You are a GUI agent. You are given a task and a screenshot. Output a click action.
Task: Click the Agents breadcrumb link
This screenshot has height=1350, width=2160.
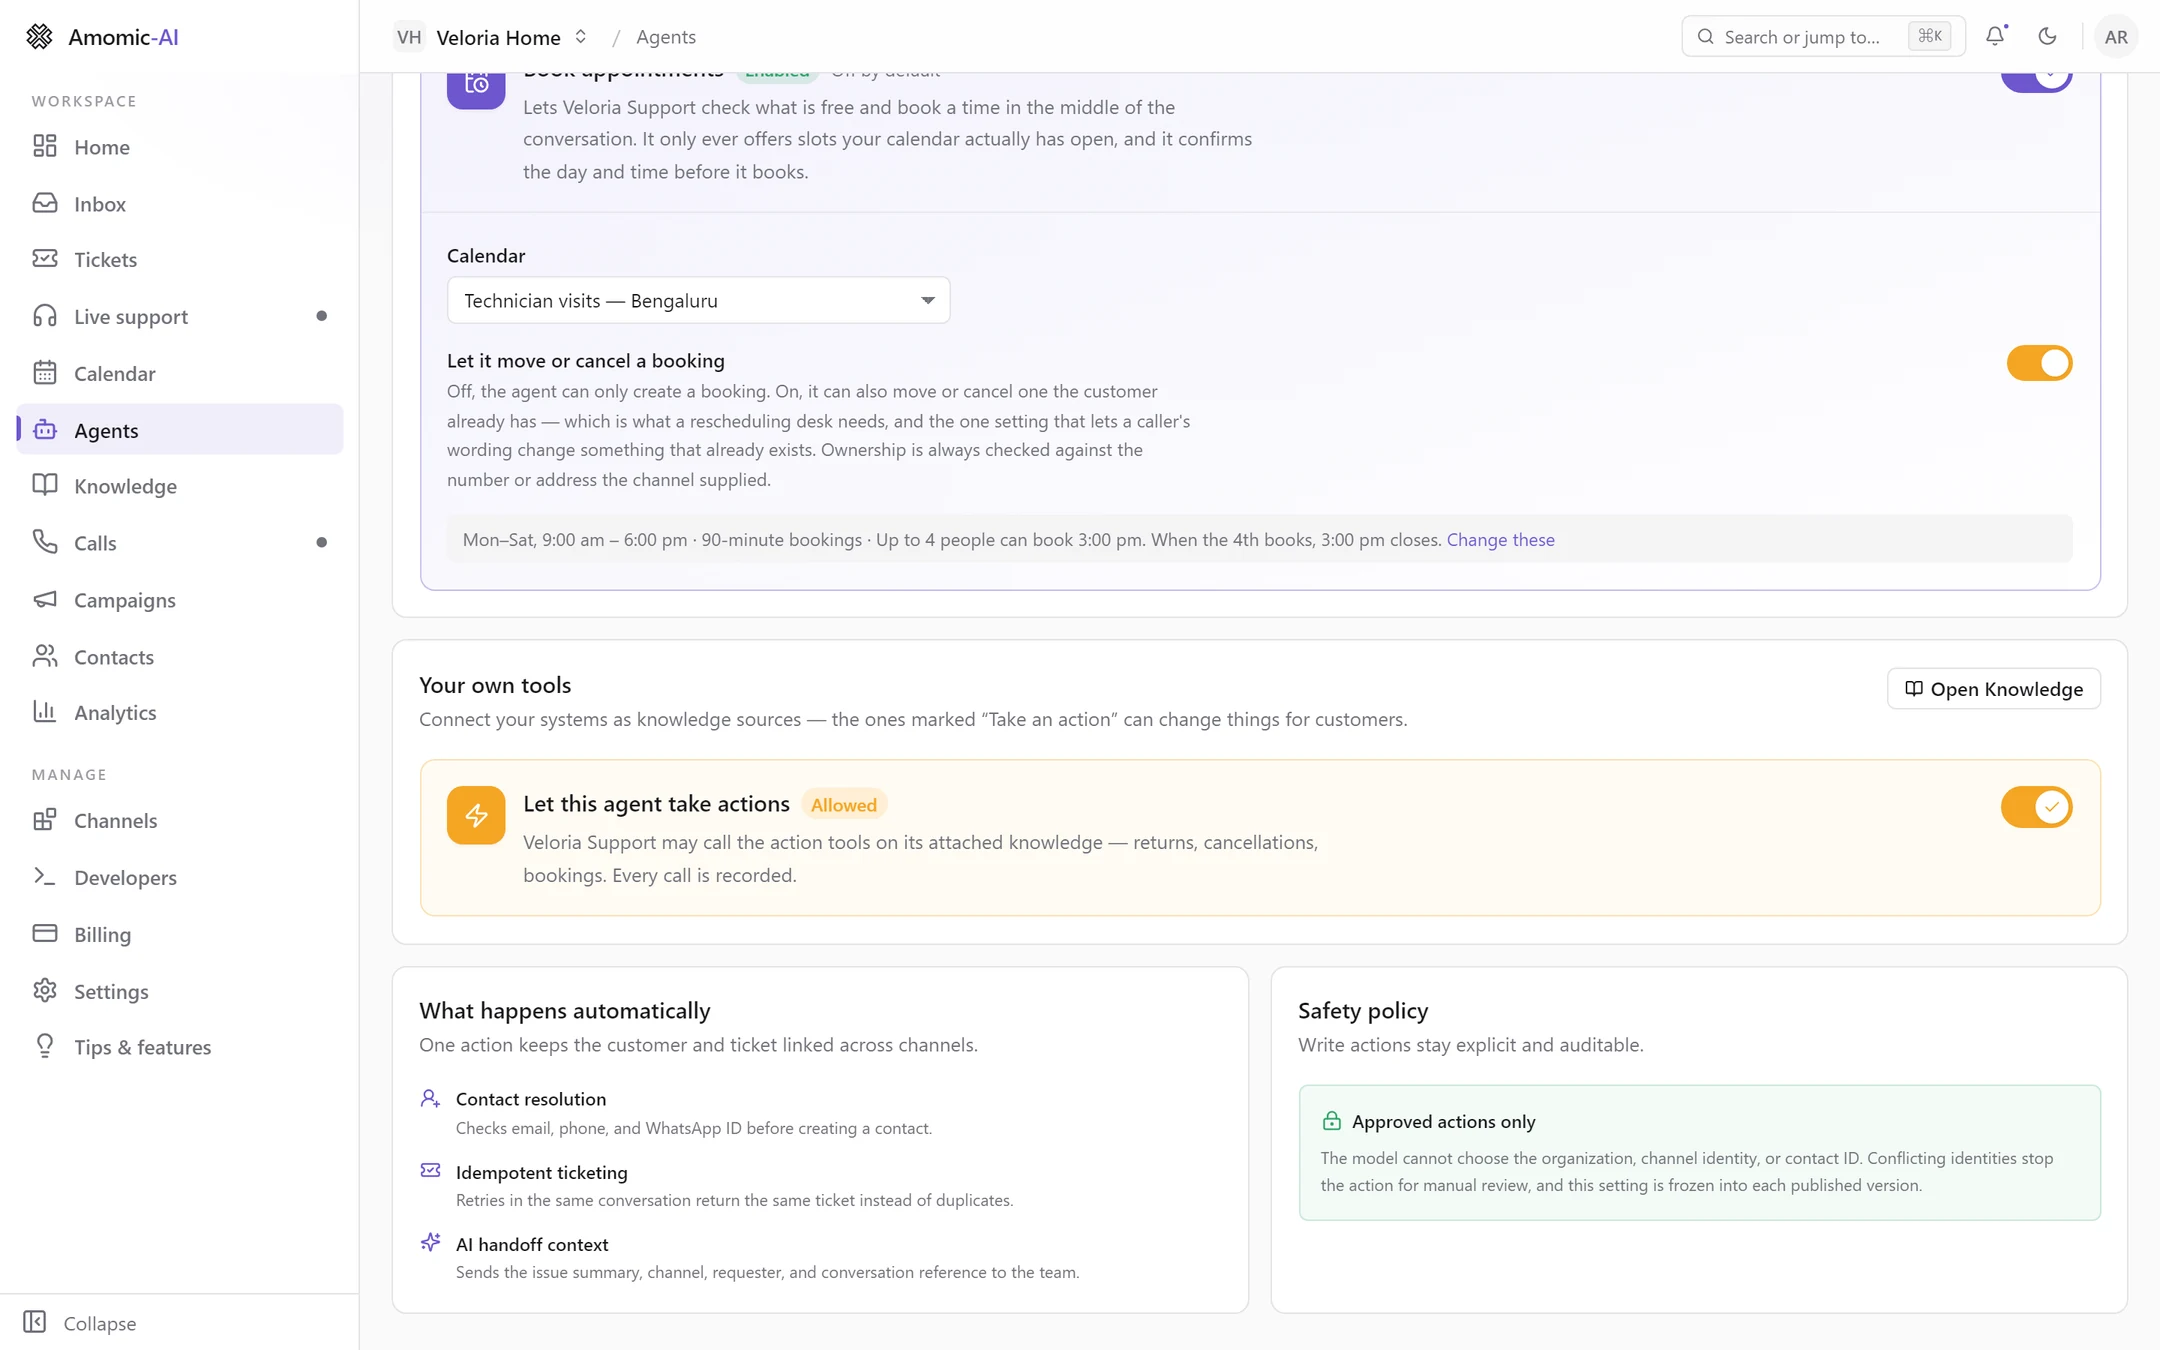(666, 37)
